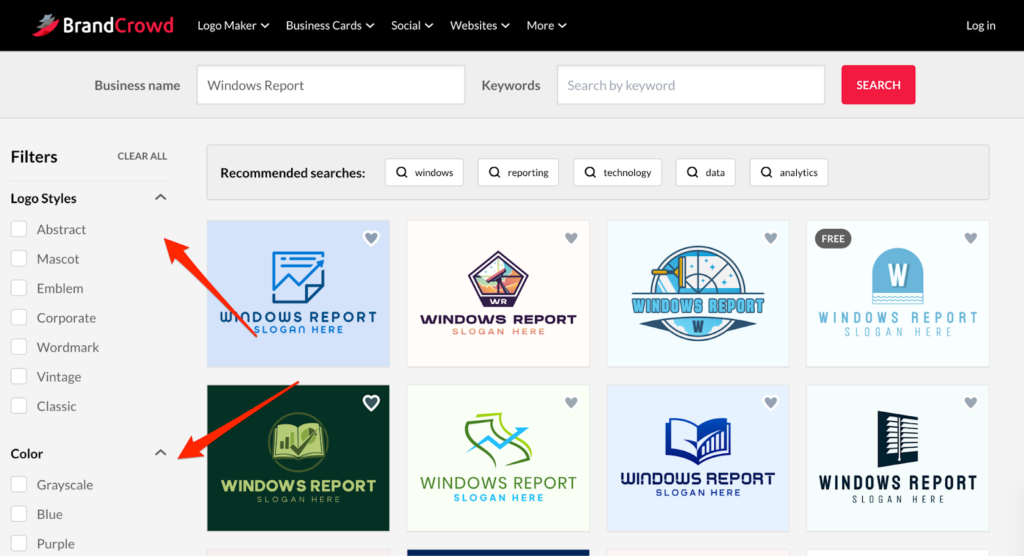
Task: Check the Mascot logo style
Action: (19, 259)
